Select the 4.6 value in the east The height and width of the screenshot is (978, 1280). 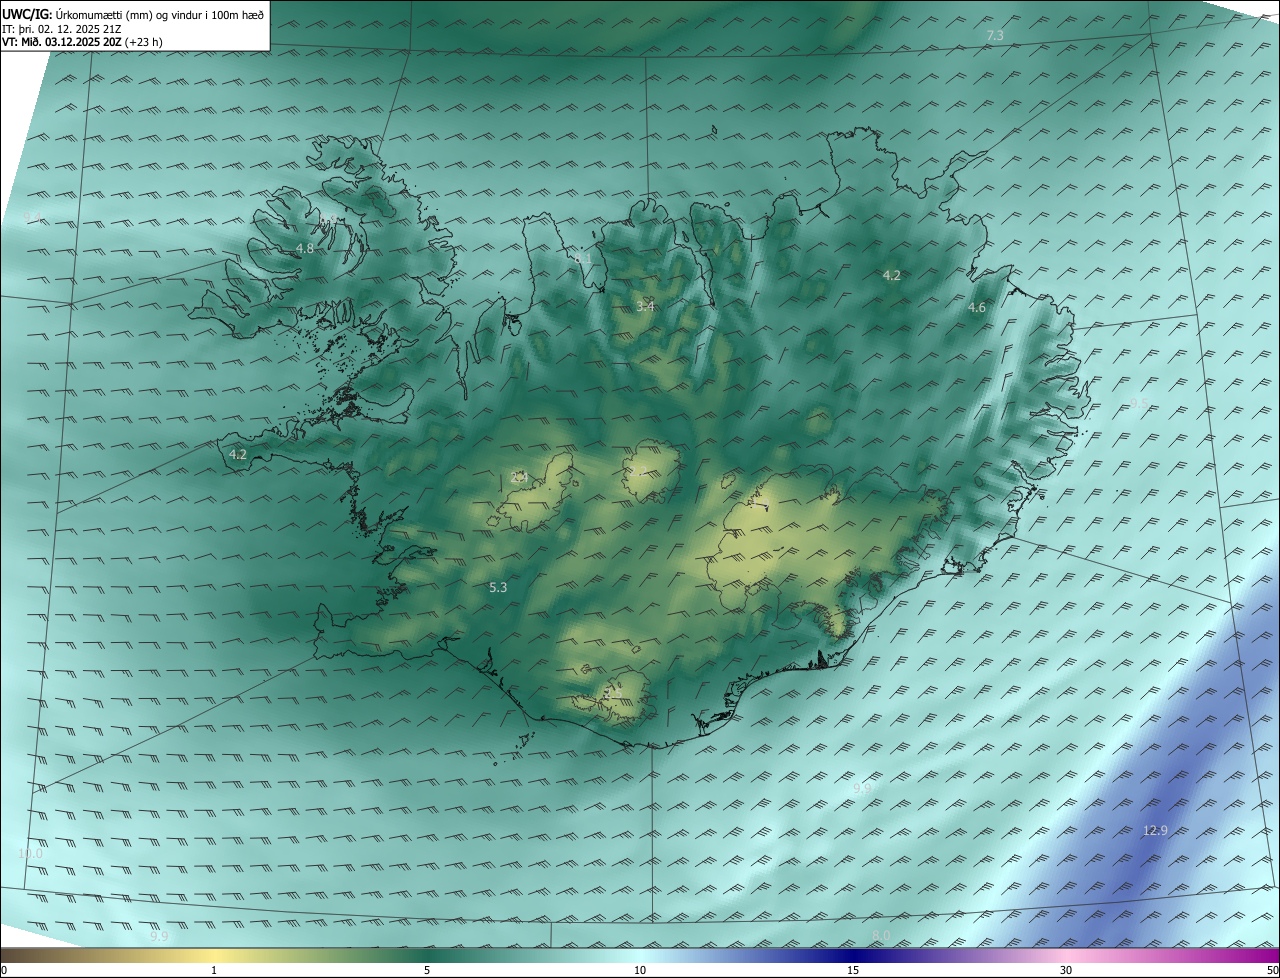(977, 308)
